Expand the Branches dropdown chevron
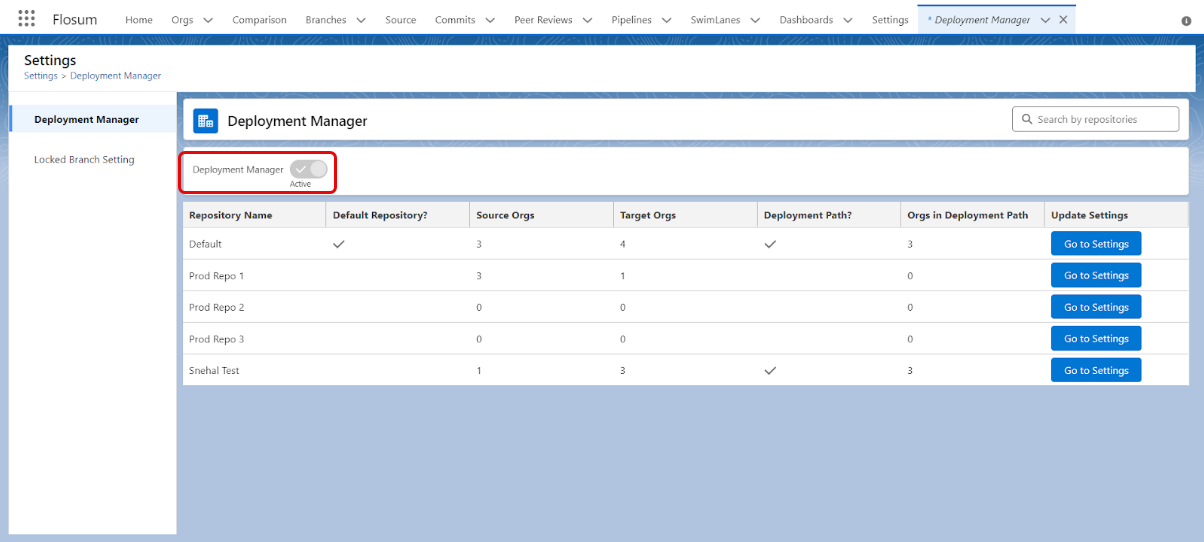Image resolution: width=1204 pixels, height=542 pixels. click(360, 20)
